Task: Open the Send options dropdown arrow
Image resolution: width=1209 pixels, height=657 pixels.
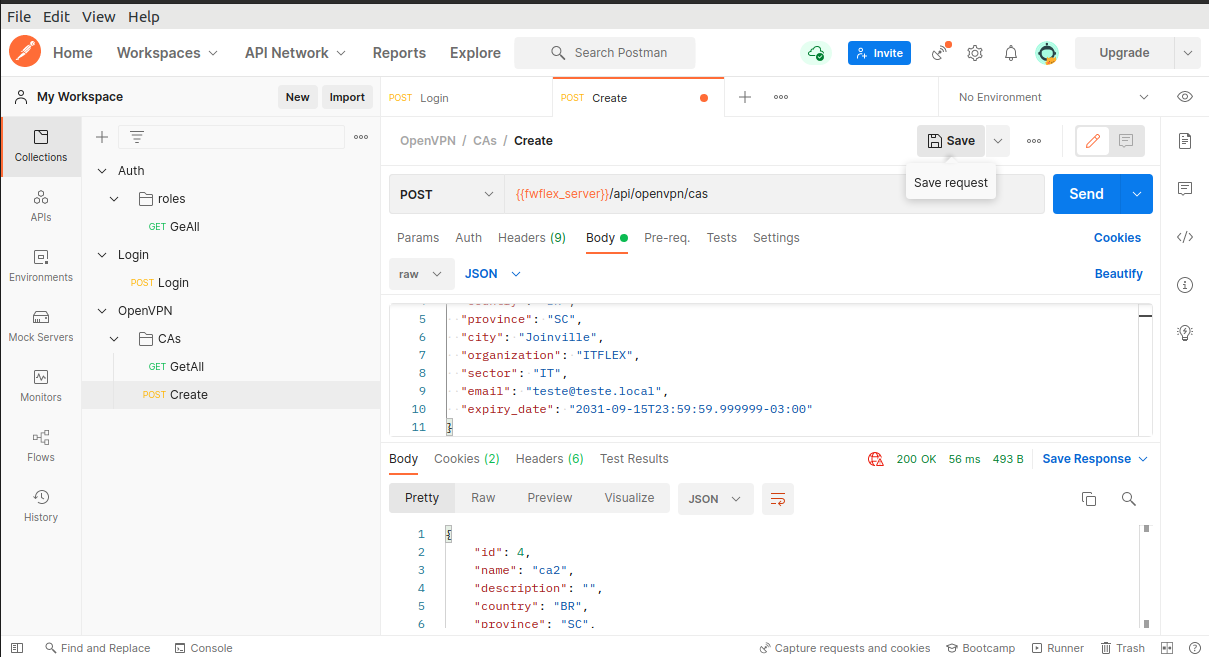Action: click(1137, 194)
